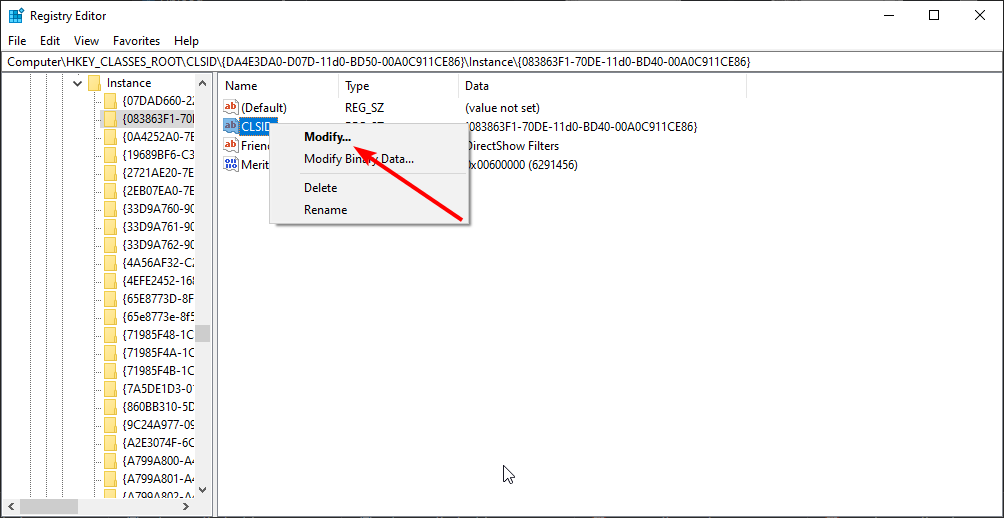Select the {9C24A977 registry key
This screenshot has width=1004, height=518.
[x=158, y=424]
